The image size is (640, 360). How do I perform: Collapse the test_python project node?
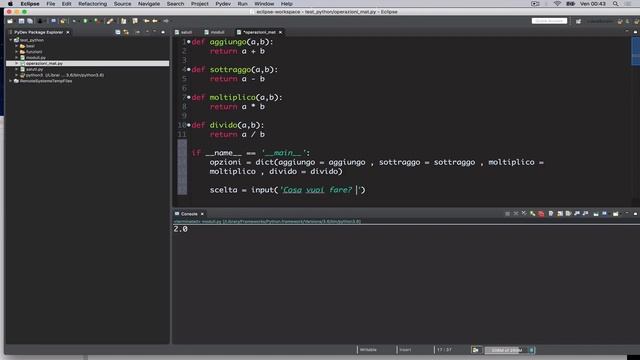[x=11, y=40]
